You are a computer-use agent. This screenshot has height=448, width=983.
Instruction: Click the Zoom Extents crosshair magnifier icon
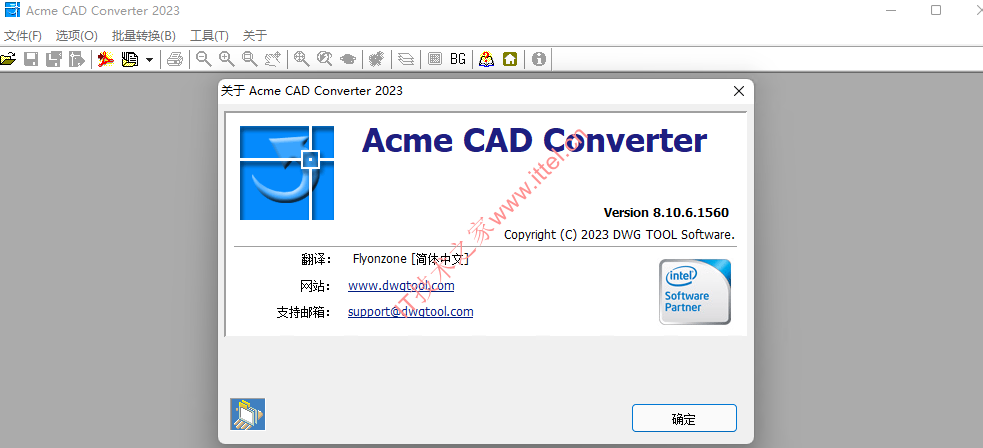point(302,60)
